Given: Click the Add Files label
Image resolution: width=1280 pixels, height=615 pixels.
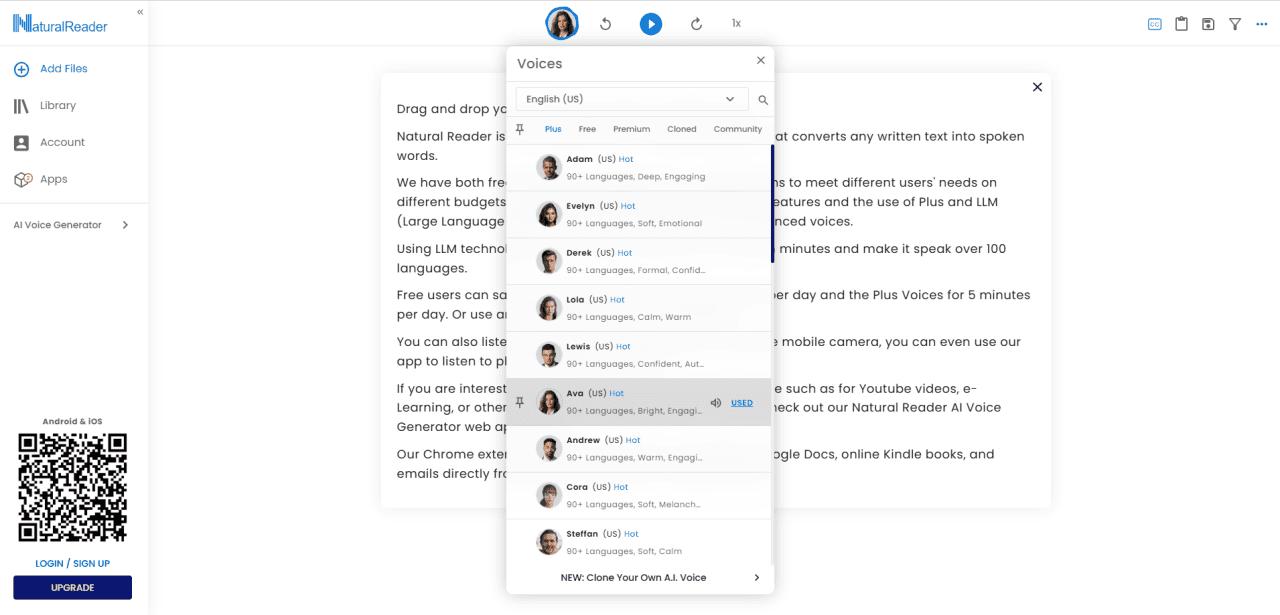Looking at the screenshot, I should tap(64, 69).
